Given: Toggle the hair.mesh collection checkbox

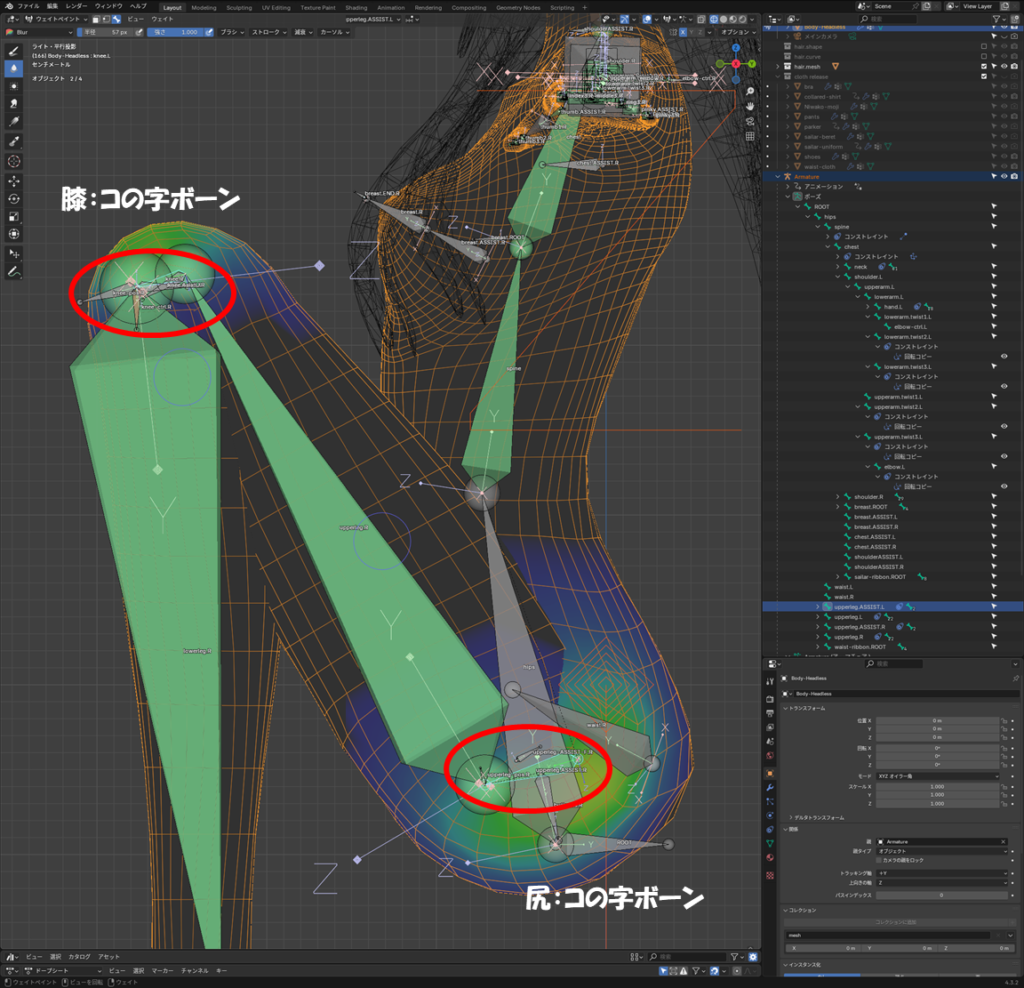Looking at the screenshot, I should pos(984,66).
